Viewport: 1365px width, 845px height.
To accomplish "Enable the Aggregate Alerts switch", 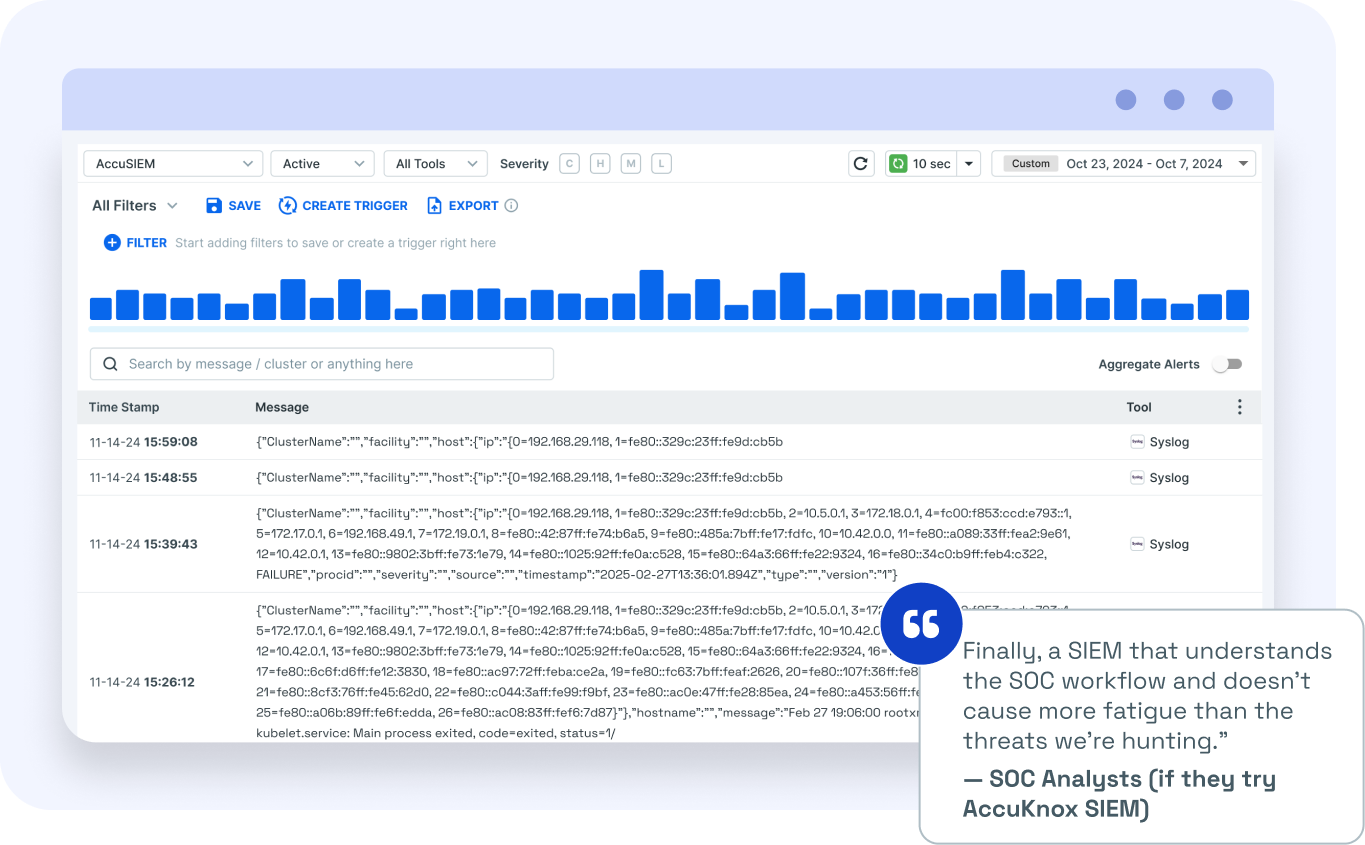I will [1227, 365].
